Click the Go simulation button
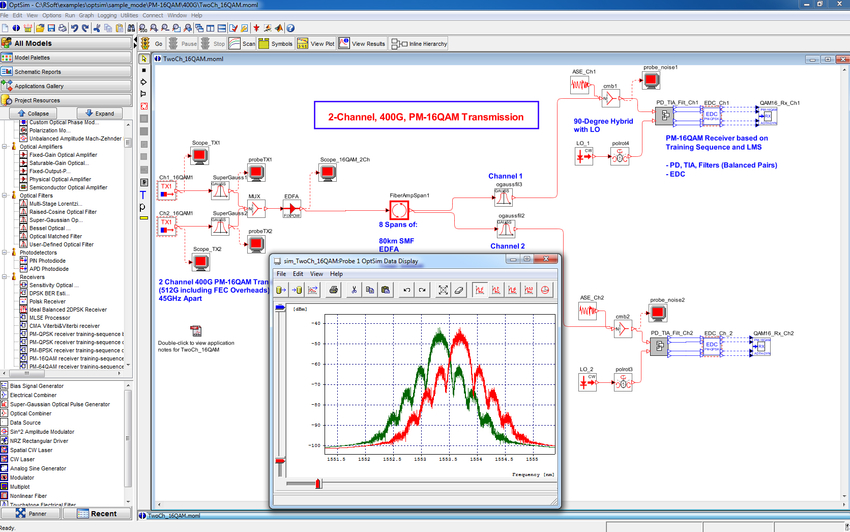The image size is (850, 532). click(153, 44)
